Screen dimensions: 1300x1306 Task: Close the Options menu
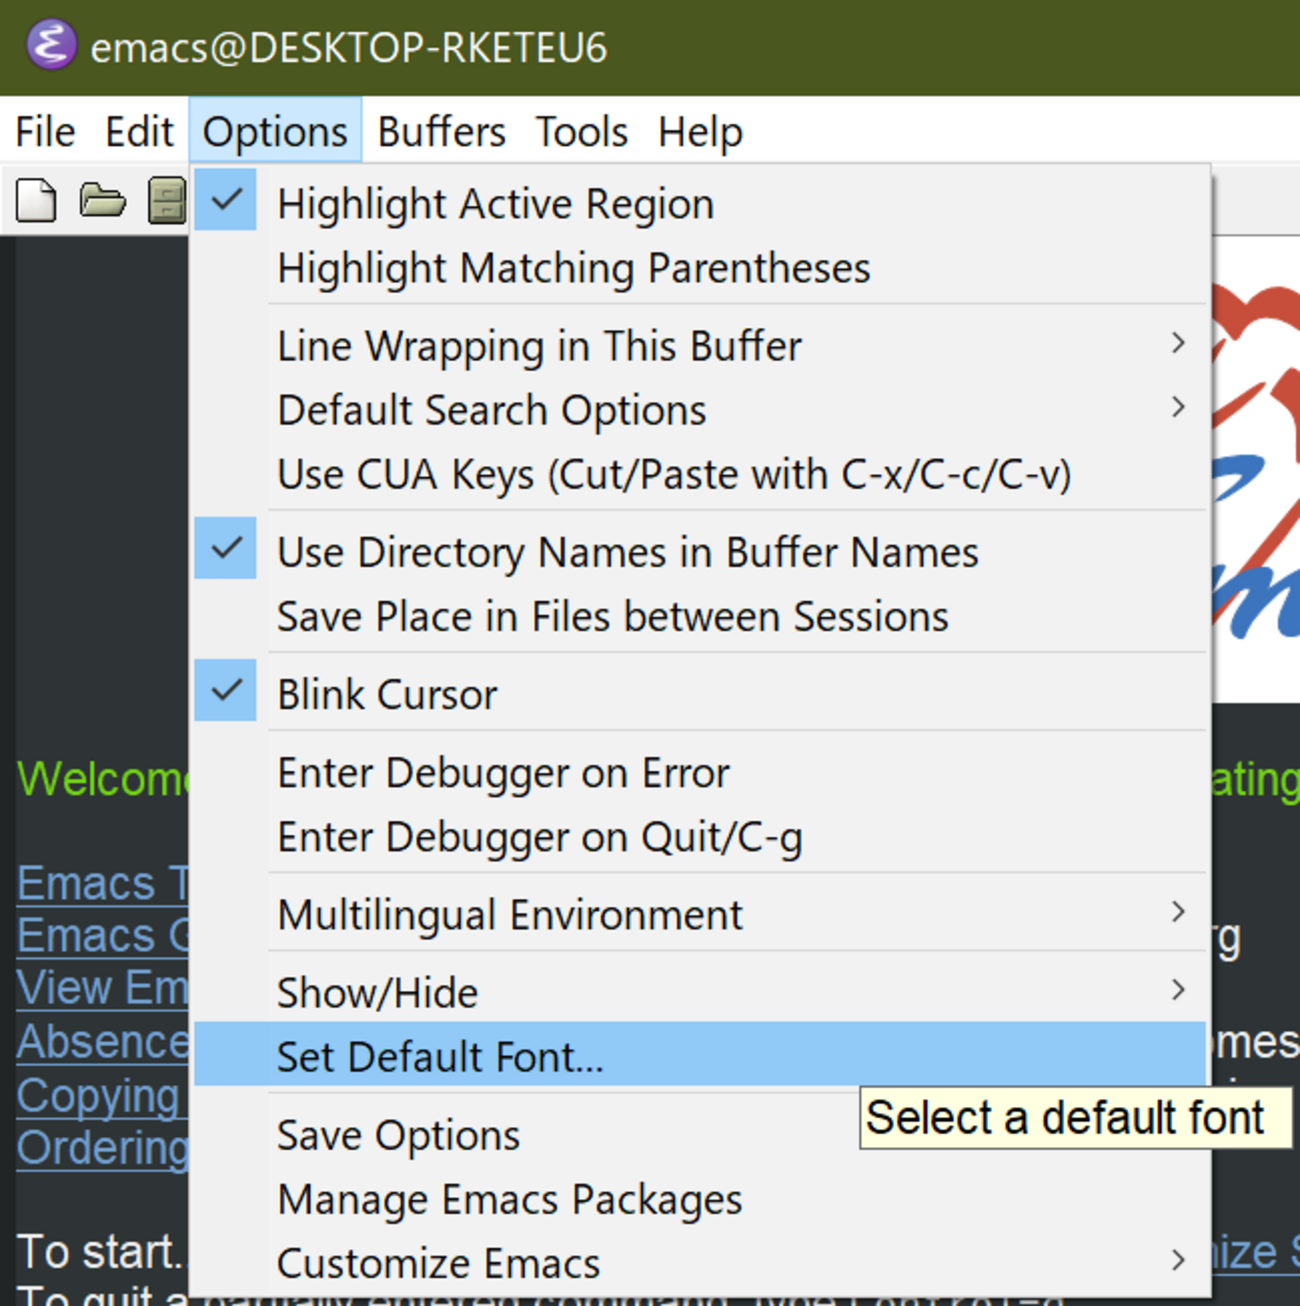pyautogui.click(x=275, y=131)
